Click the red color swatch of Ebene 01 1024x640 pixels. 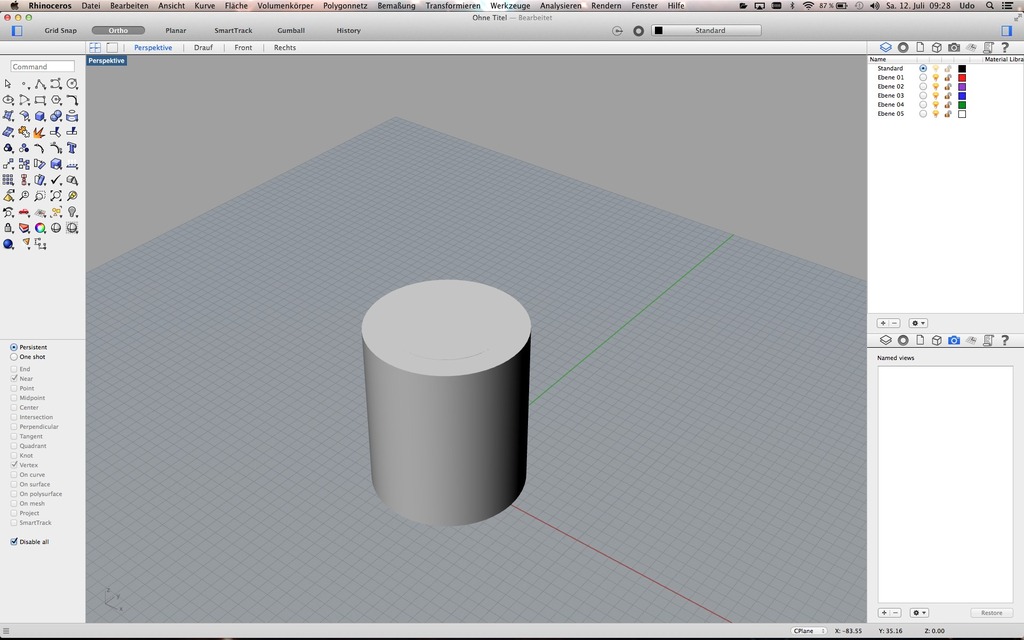962,78
